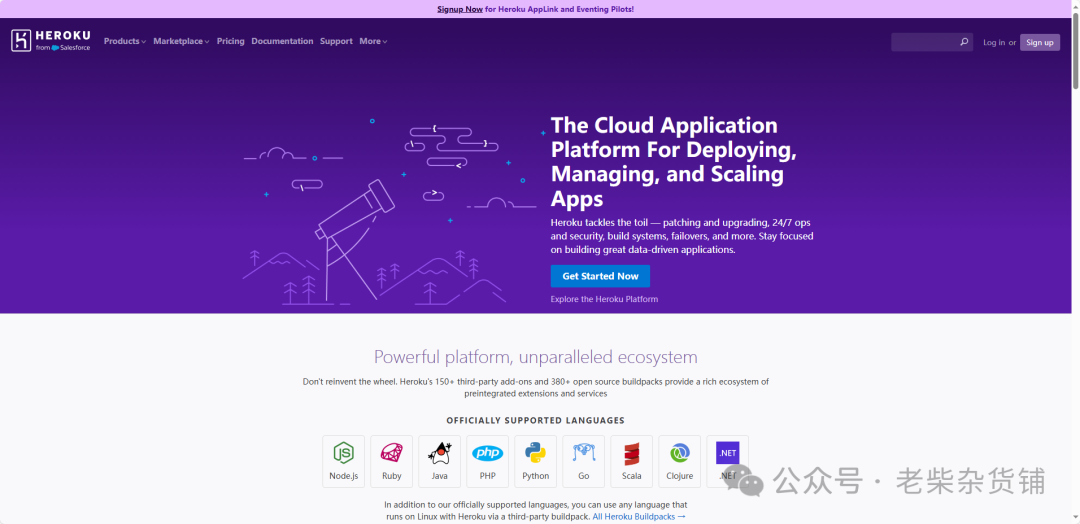This screenshot has width=1080, height=524.
Task: Expand the Marketplace dropdown menu
Action: point(181,41)
